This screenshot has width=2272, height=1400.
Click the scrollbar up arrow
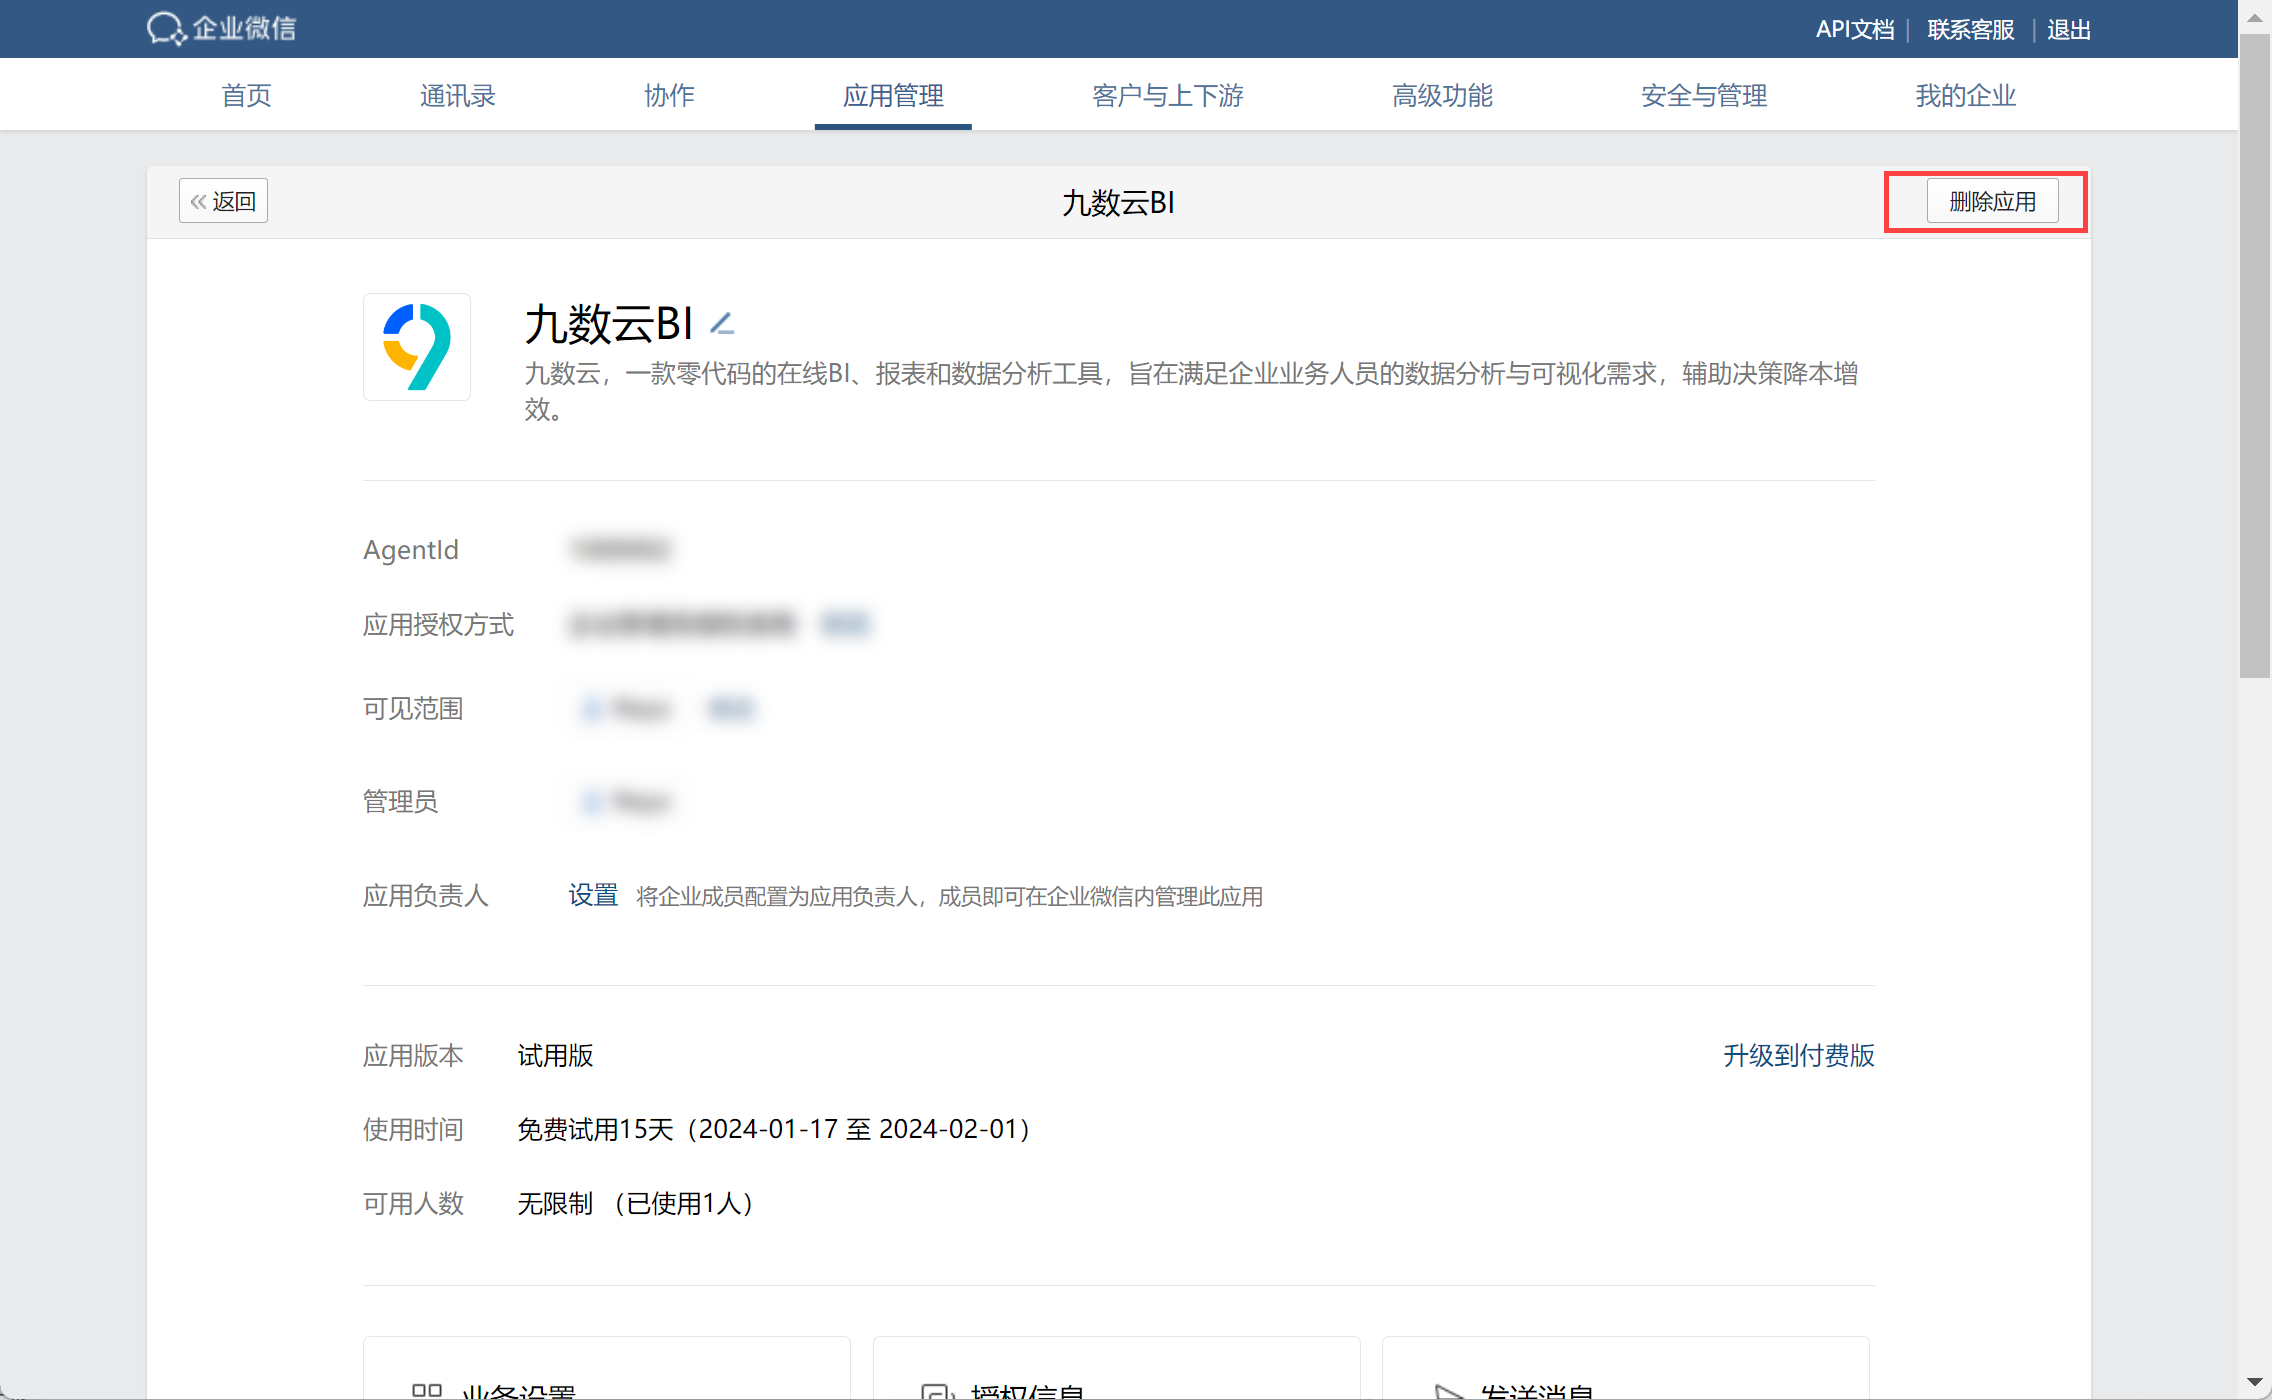2254,17
